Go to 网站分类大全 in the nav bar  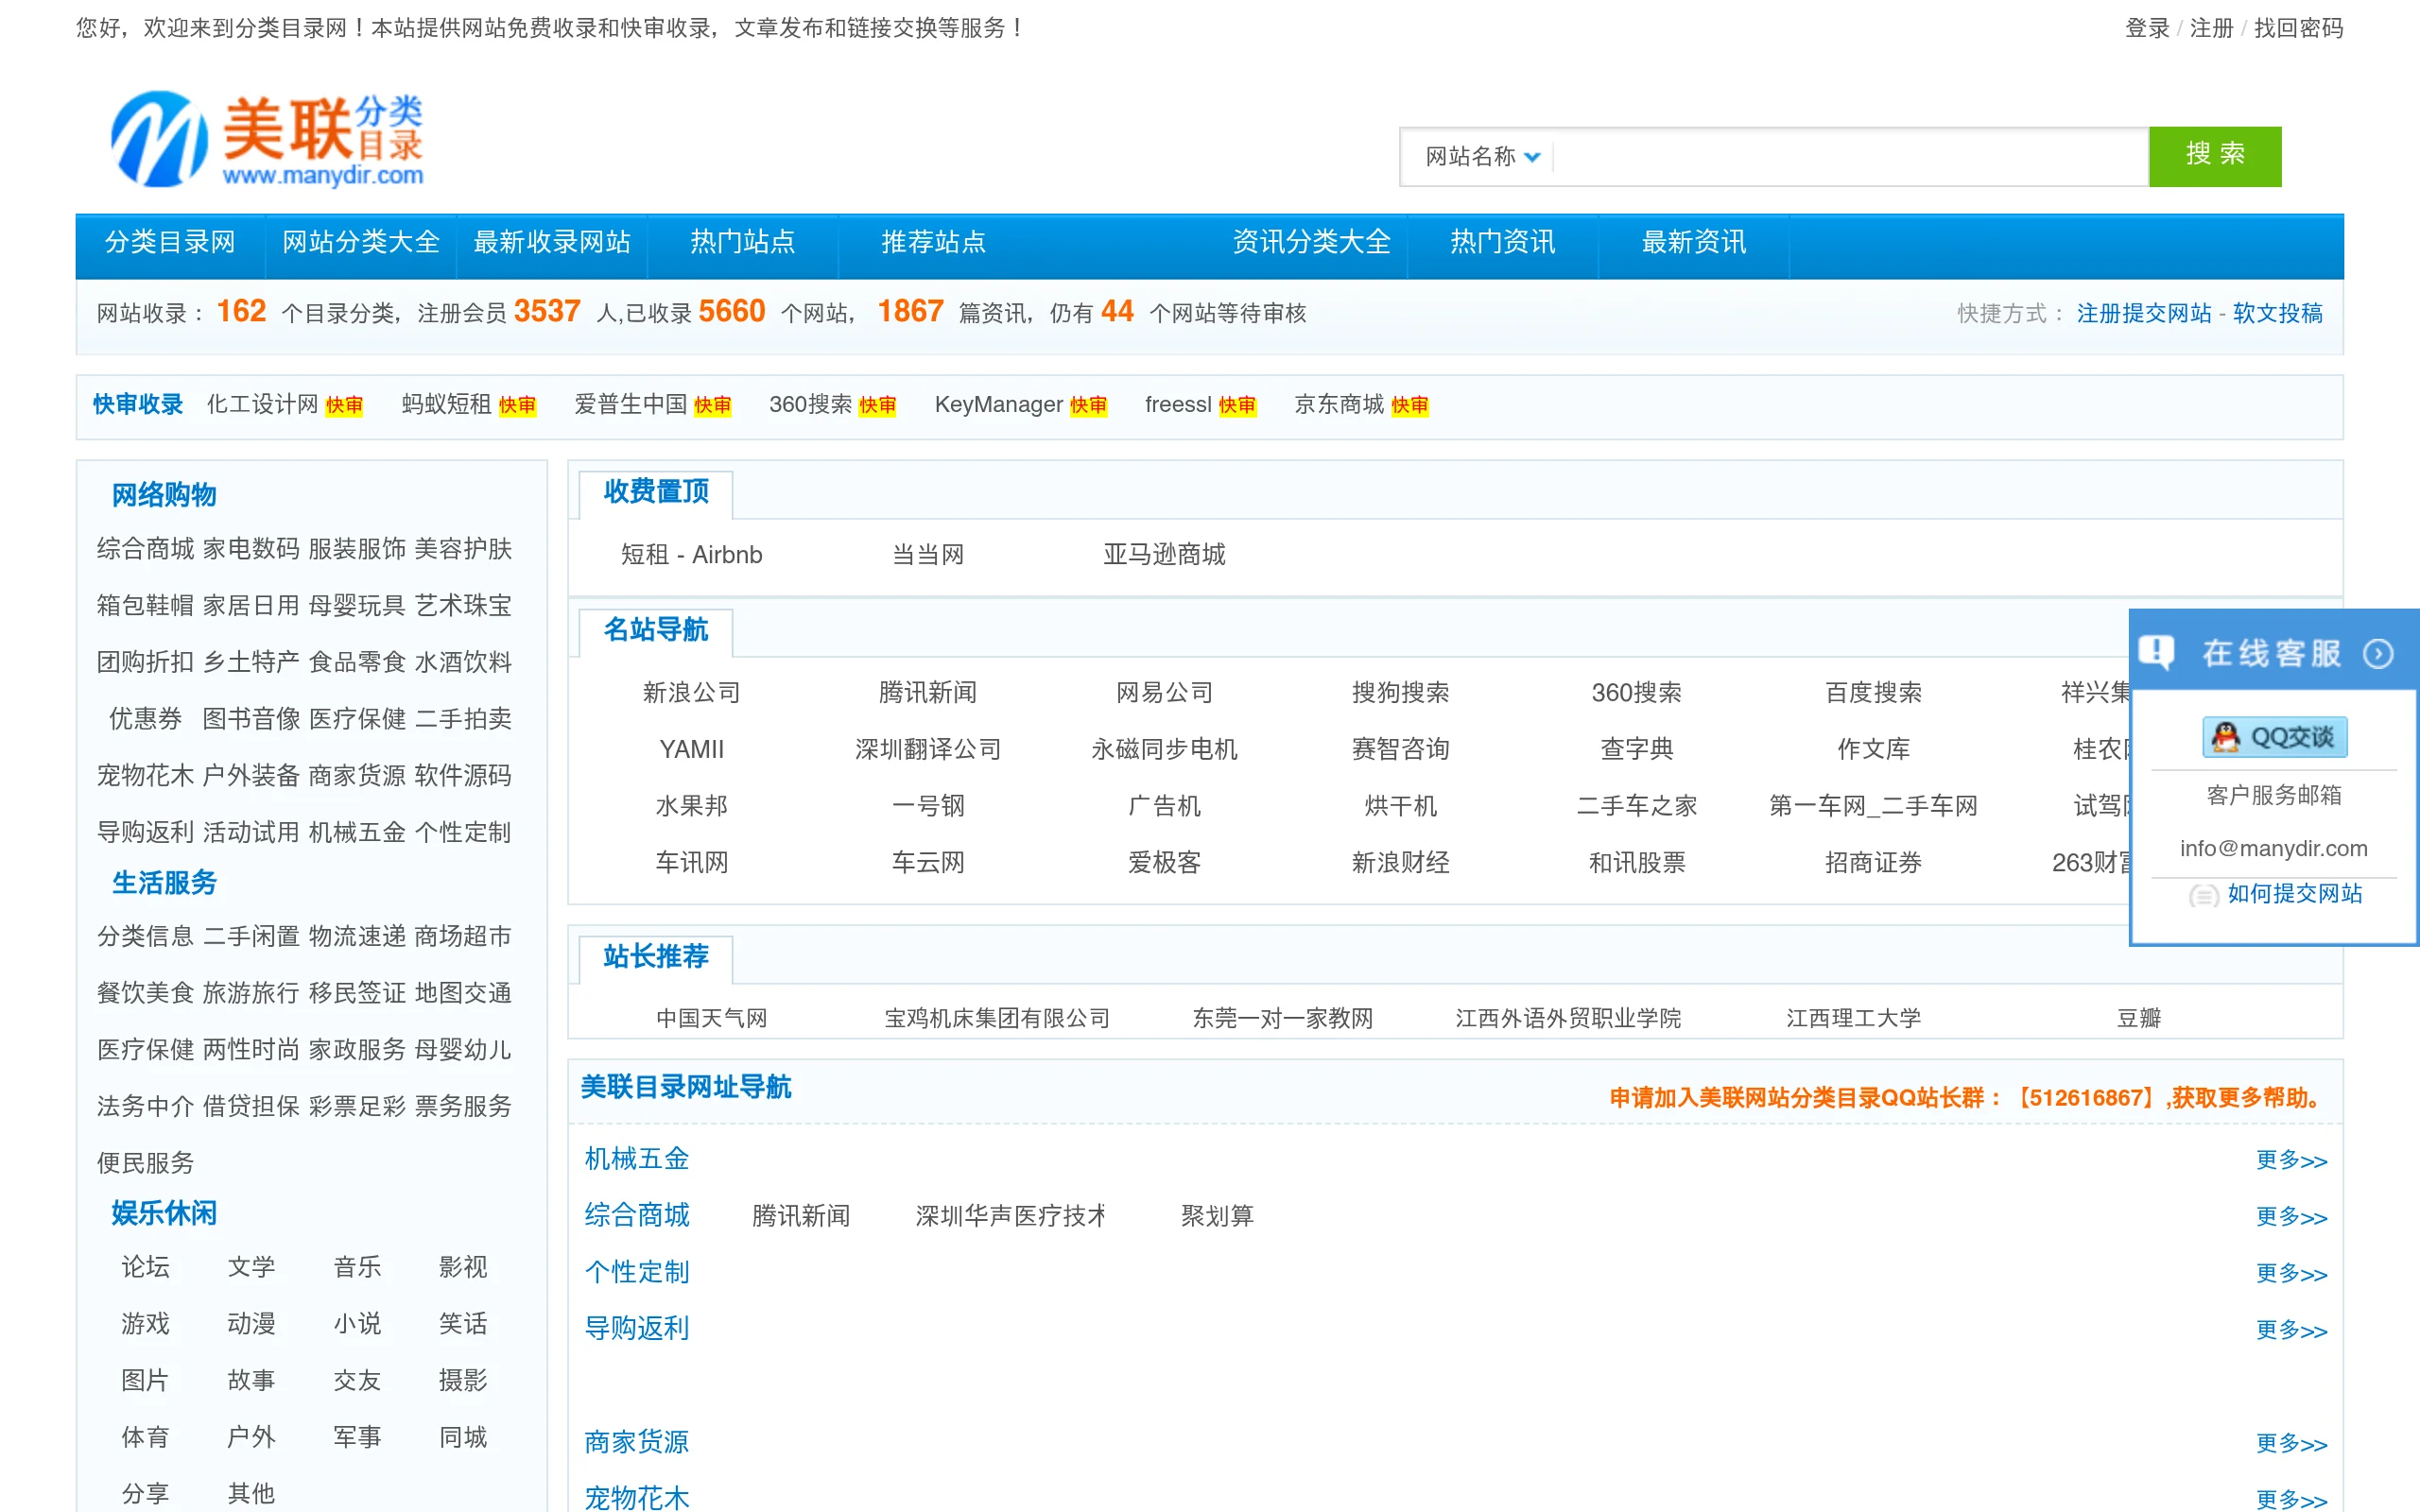click(361, 242)
